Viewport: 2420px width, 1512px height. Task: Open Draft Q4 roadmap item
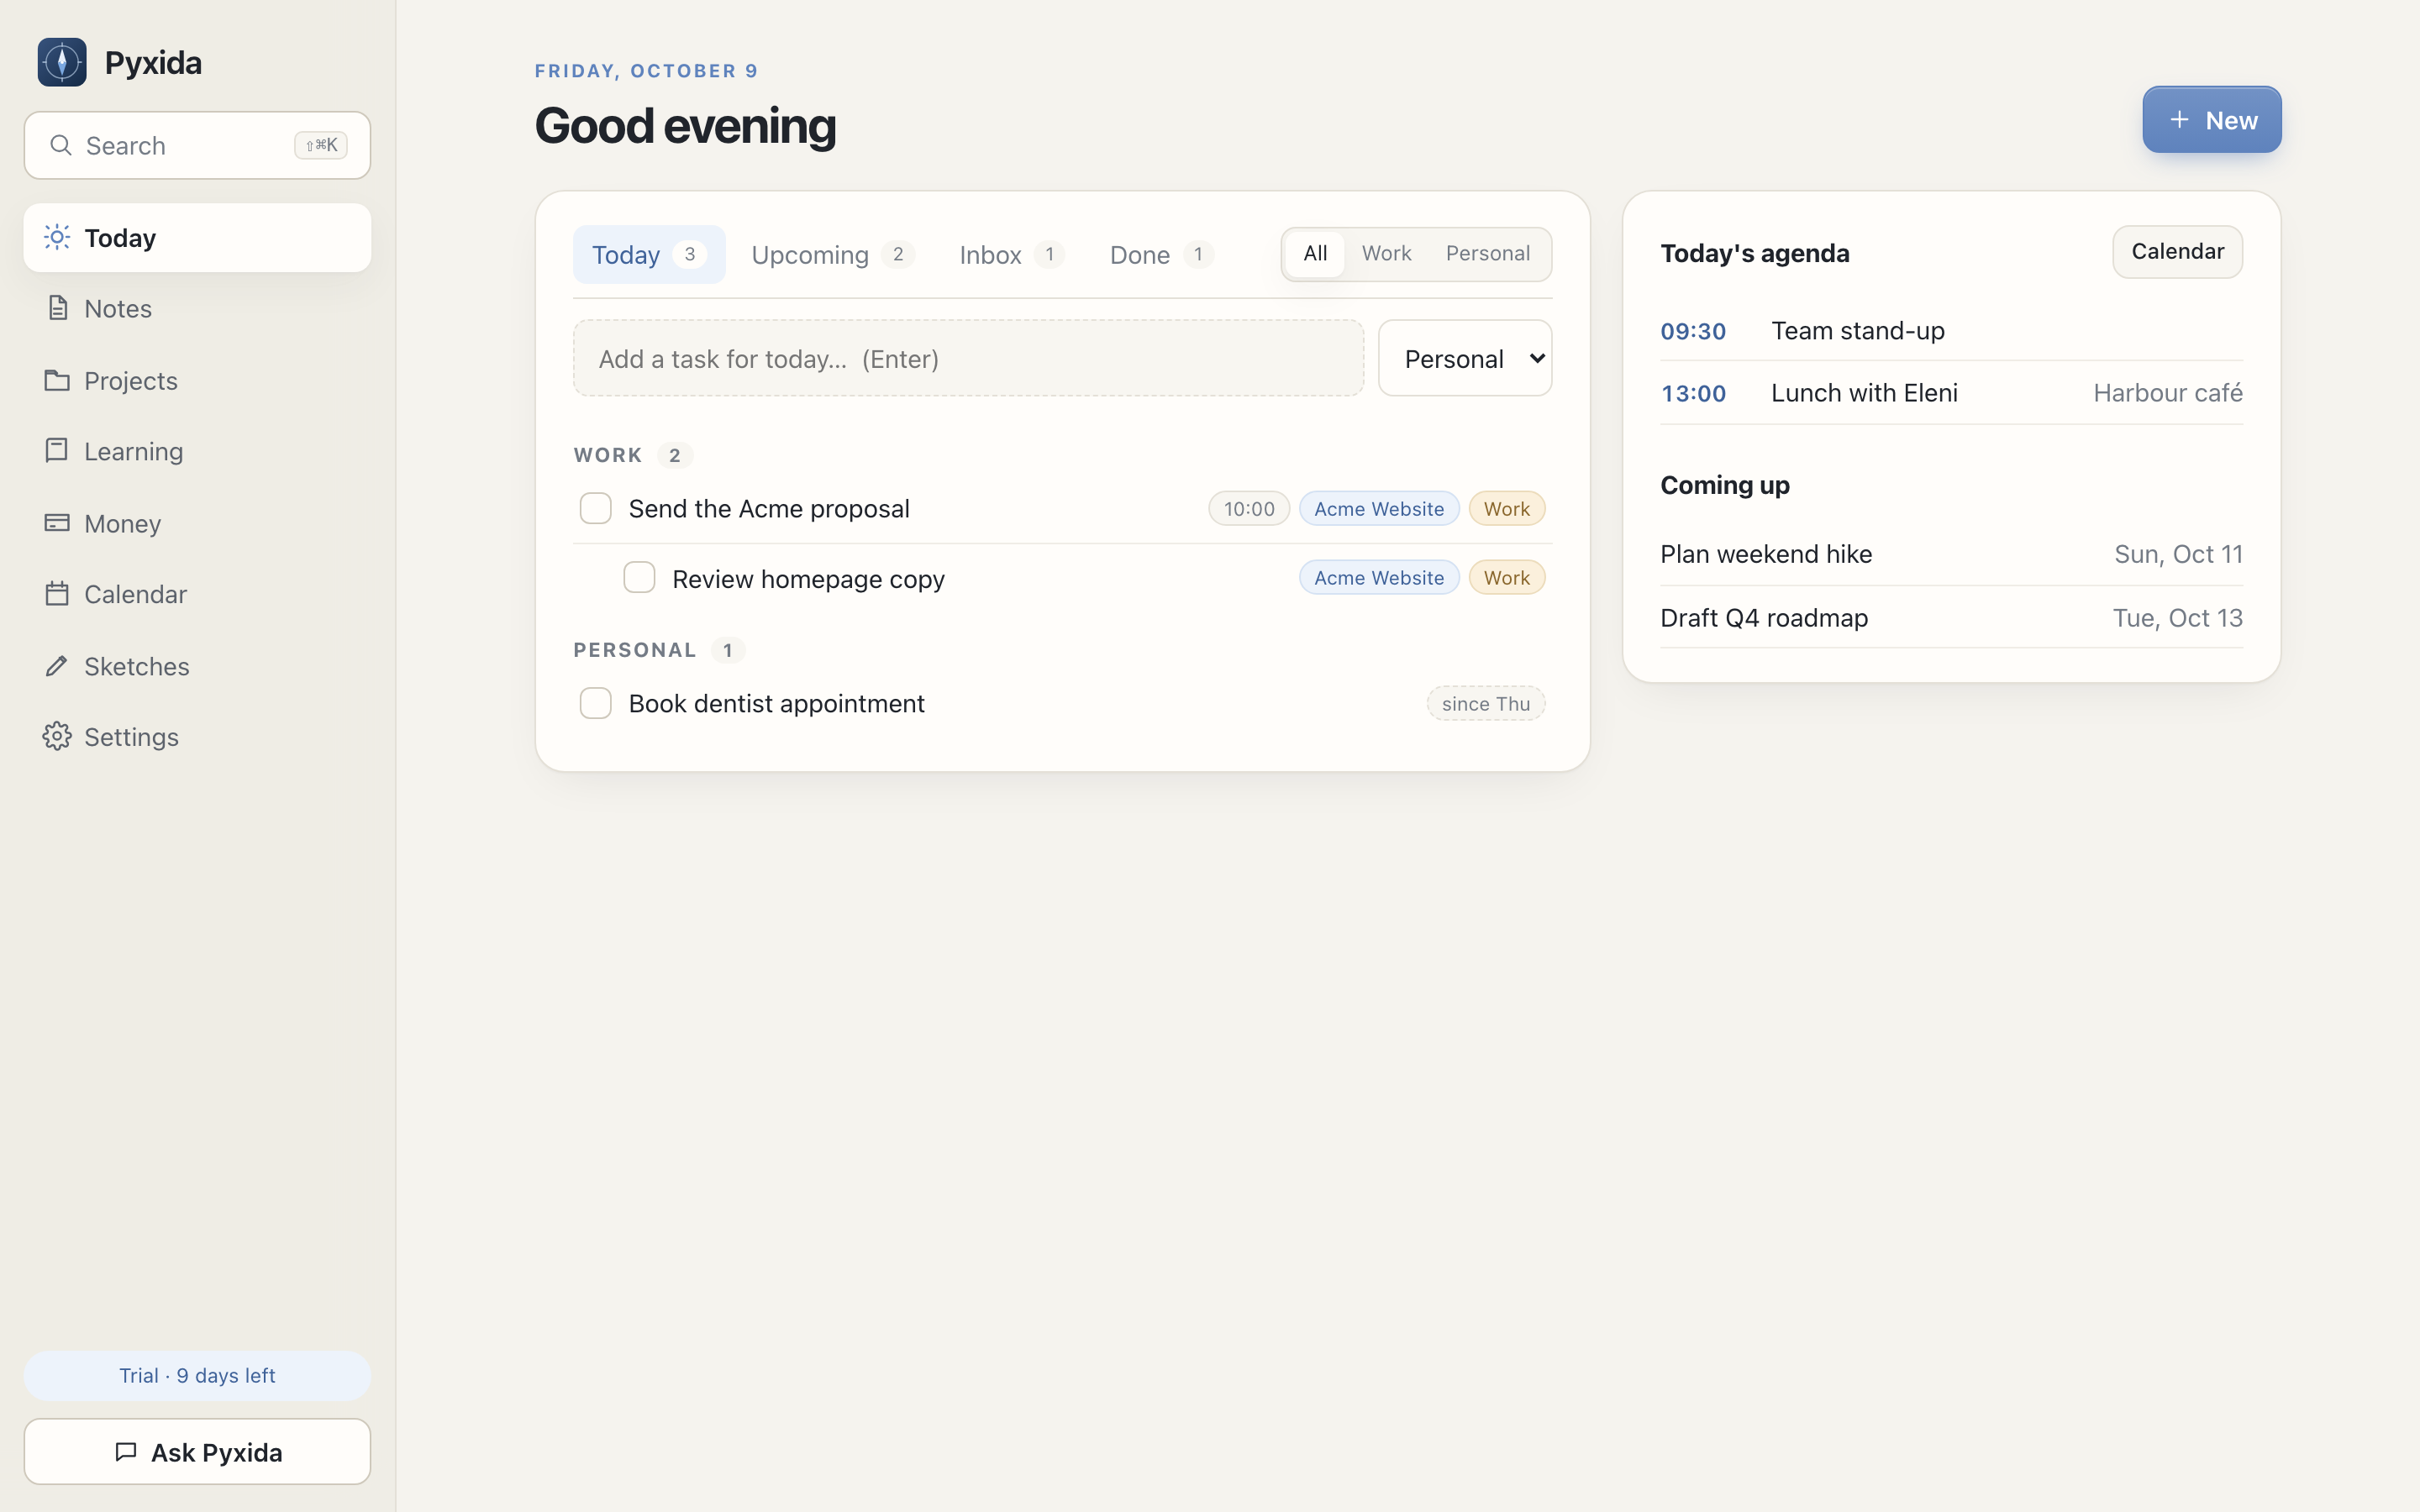tap(1951, 618)
